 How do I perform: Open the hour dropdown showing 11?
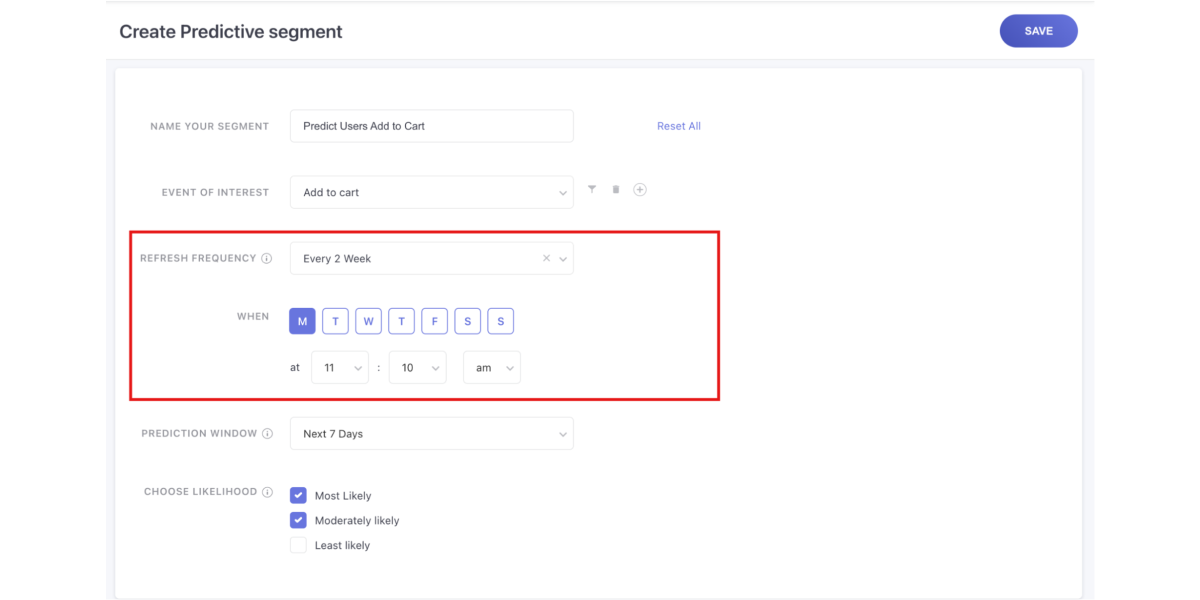click(340, 367)
